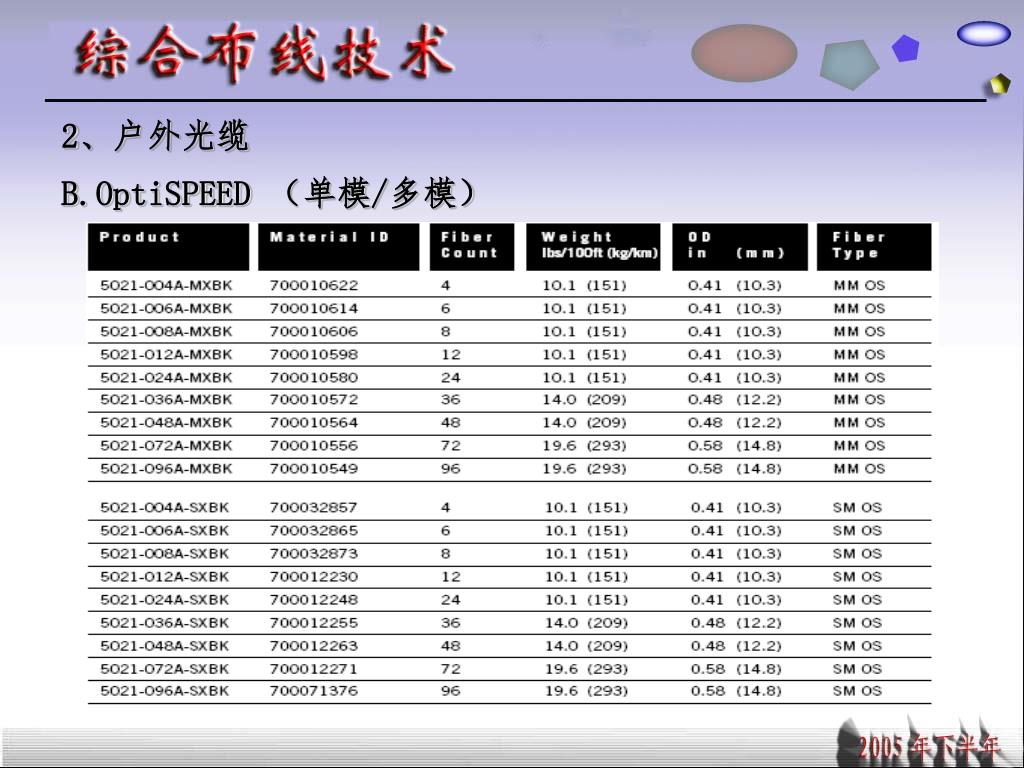1024x768 pixels.
Task: Click material ID 700032857
Action: click(x=314, y=507)
